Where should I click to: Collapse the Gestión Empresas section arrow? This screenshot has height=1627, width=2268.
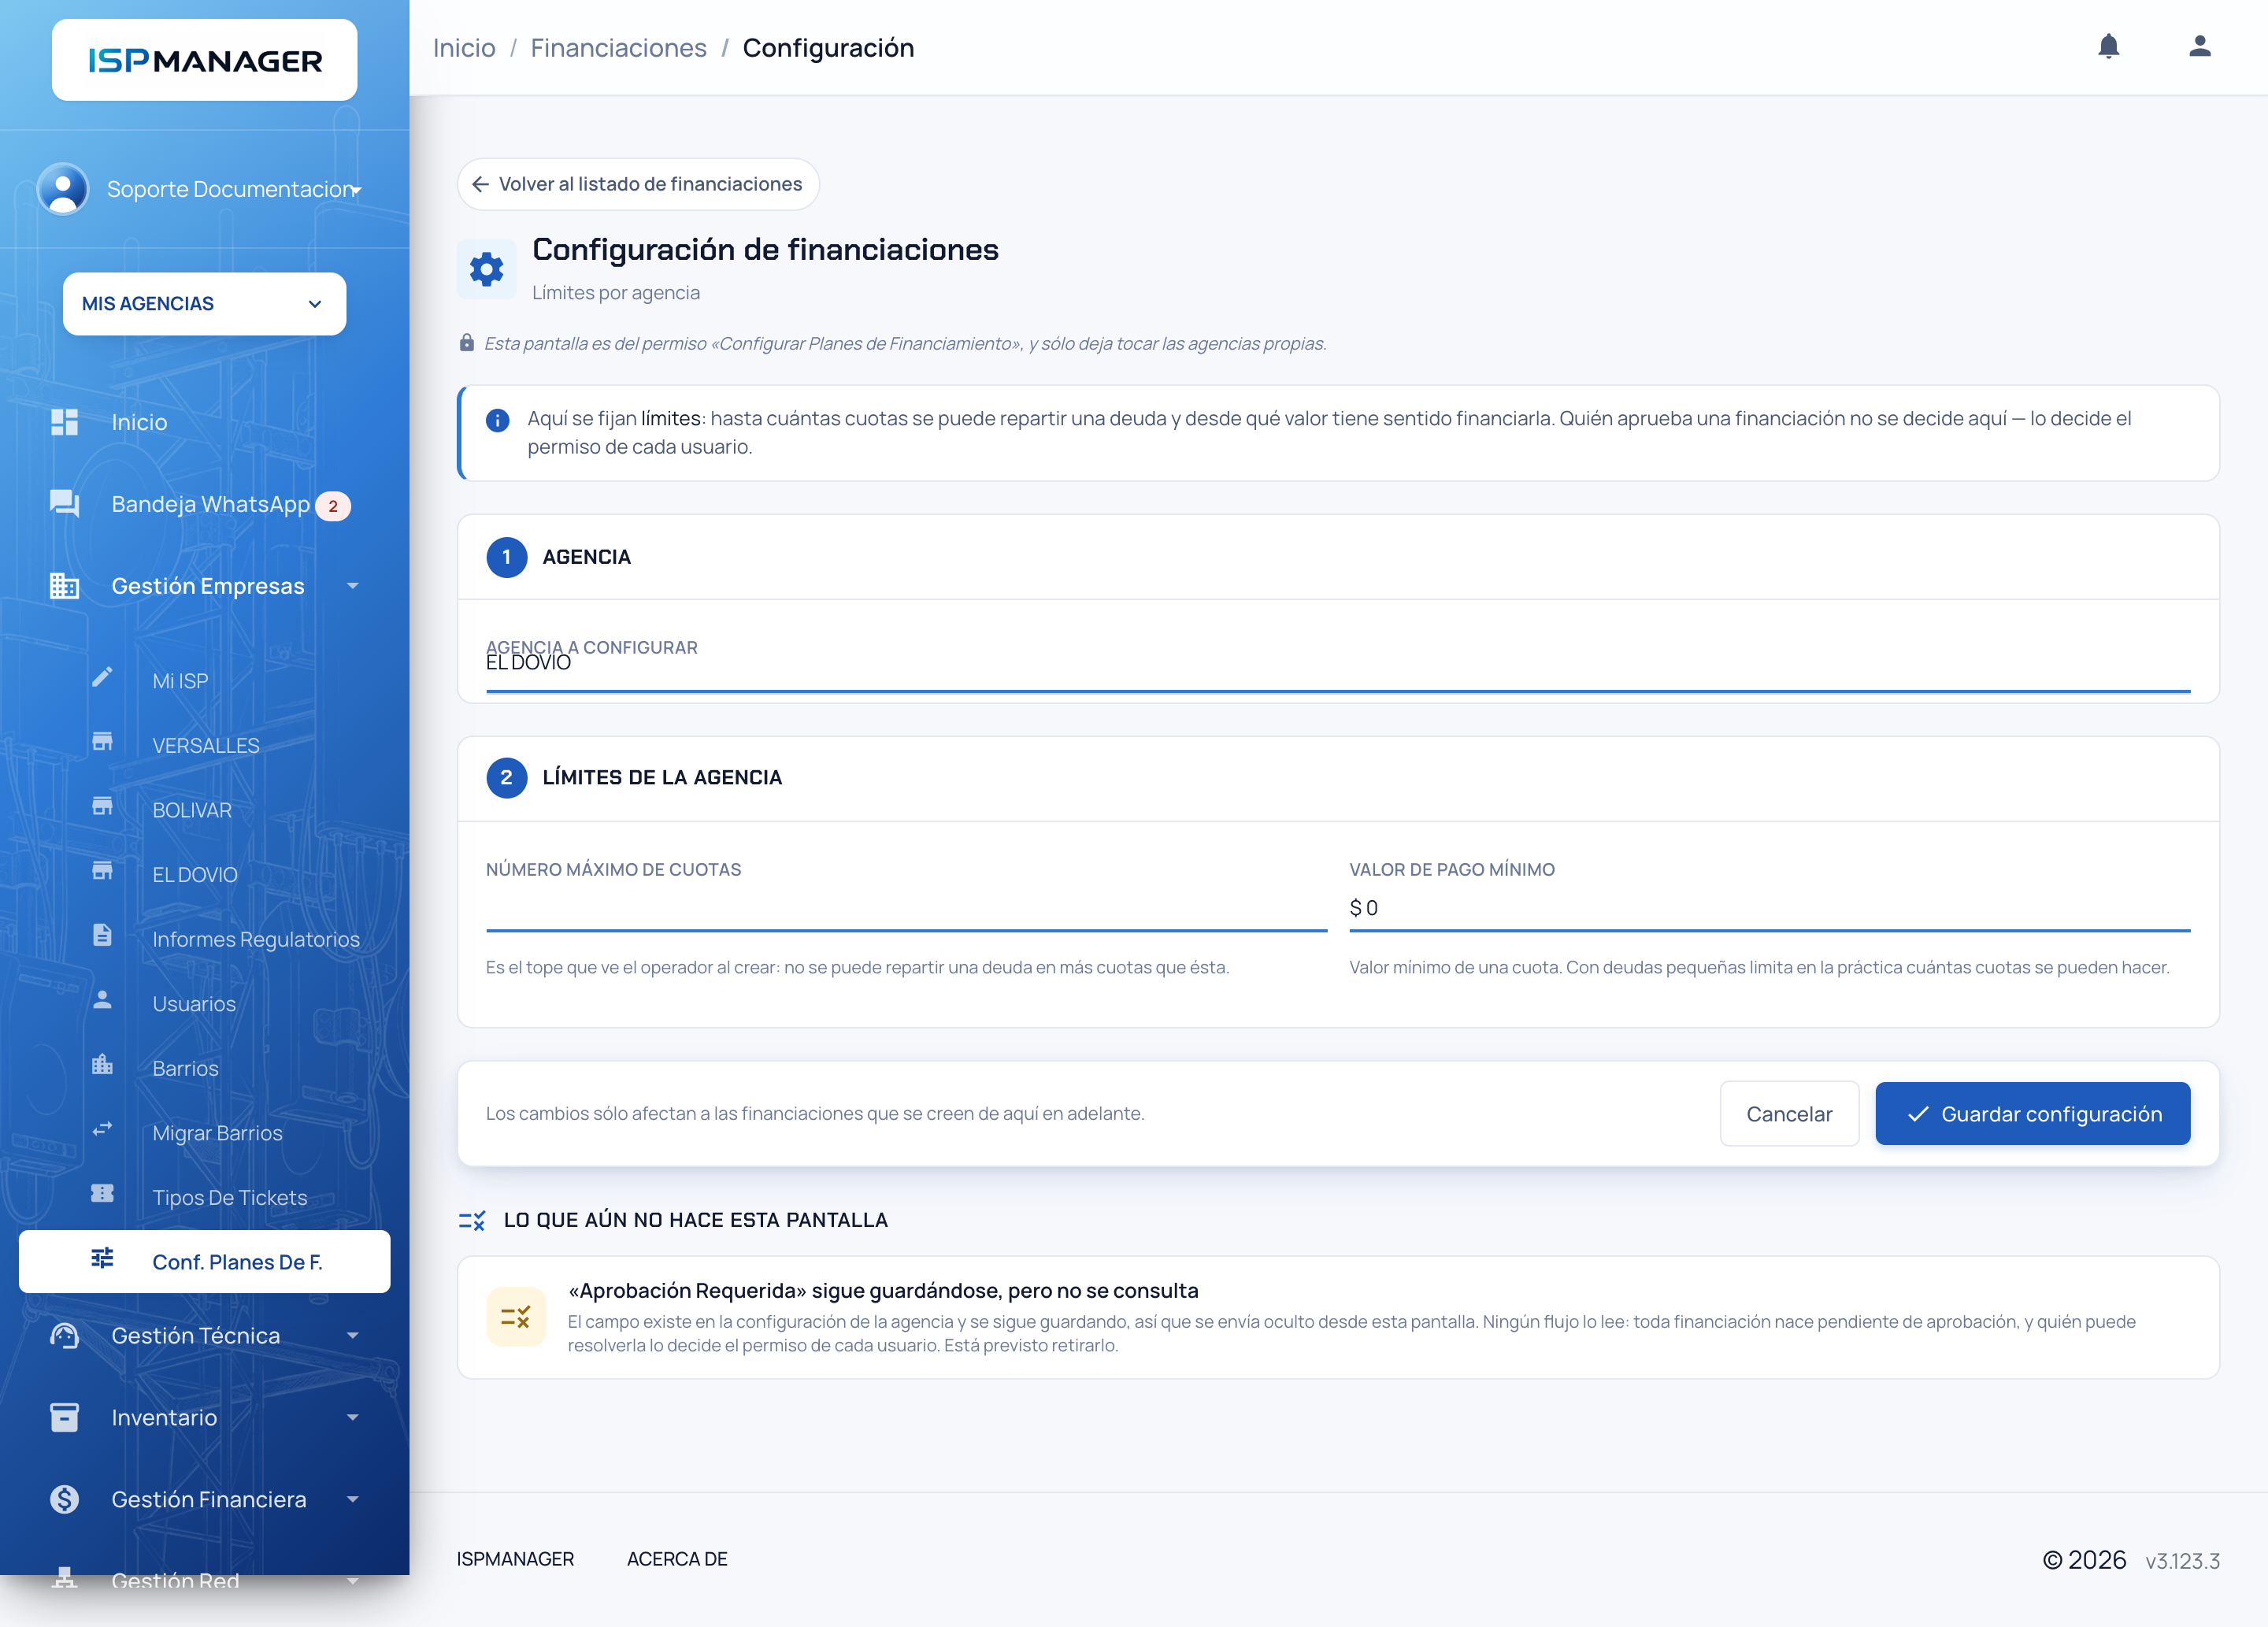(x=353, y=586)
